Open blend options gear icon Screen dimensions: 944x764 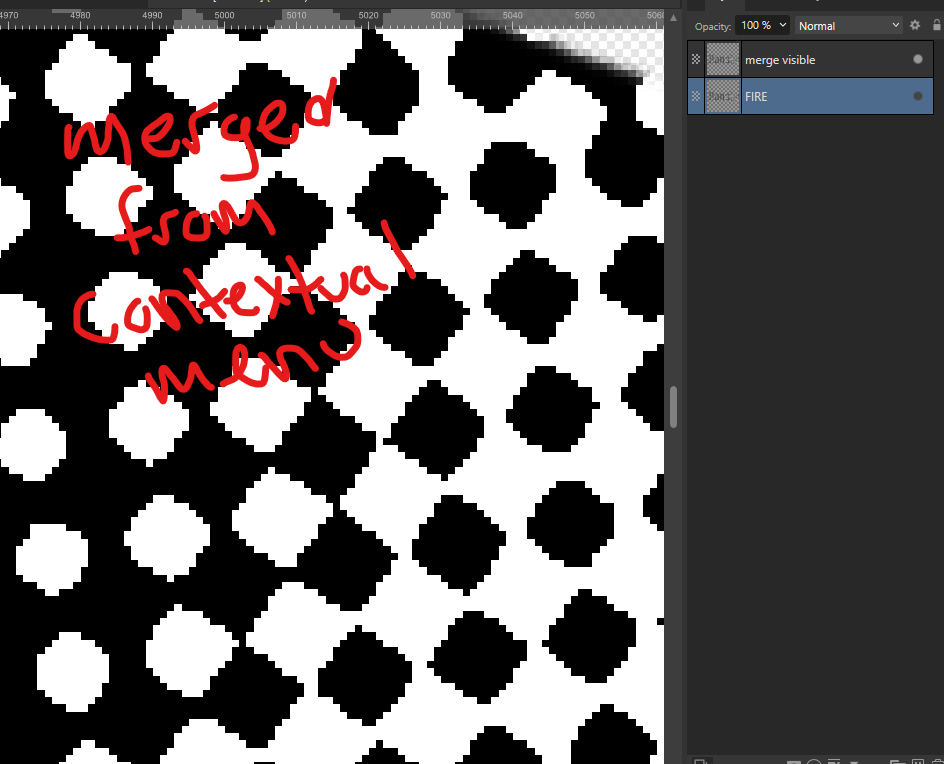(915, 25)
